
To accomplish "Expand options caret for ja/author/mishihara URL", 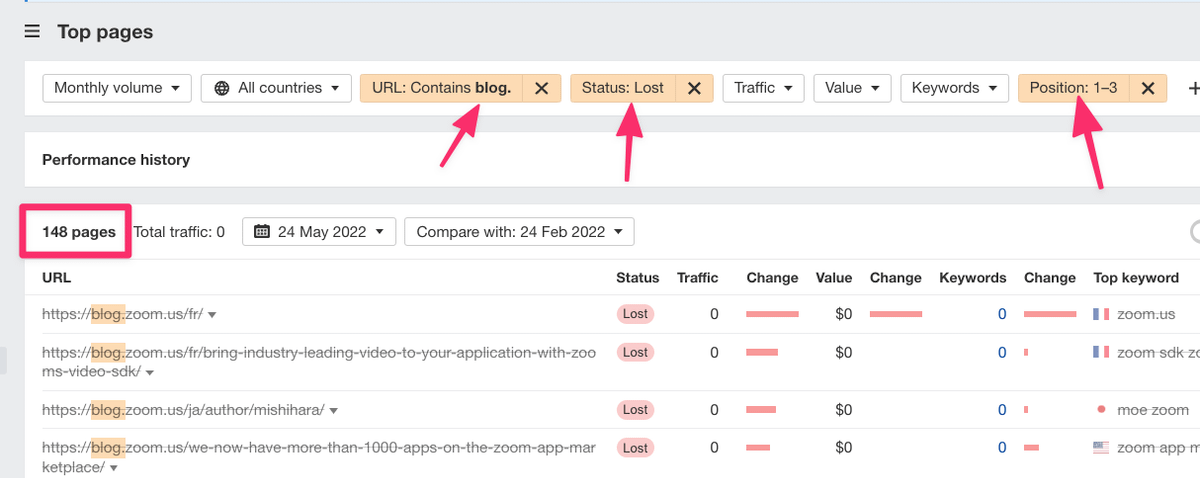I will [x=334, y=410].
